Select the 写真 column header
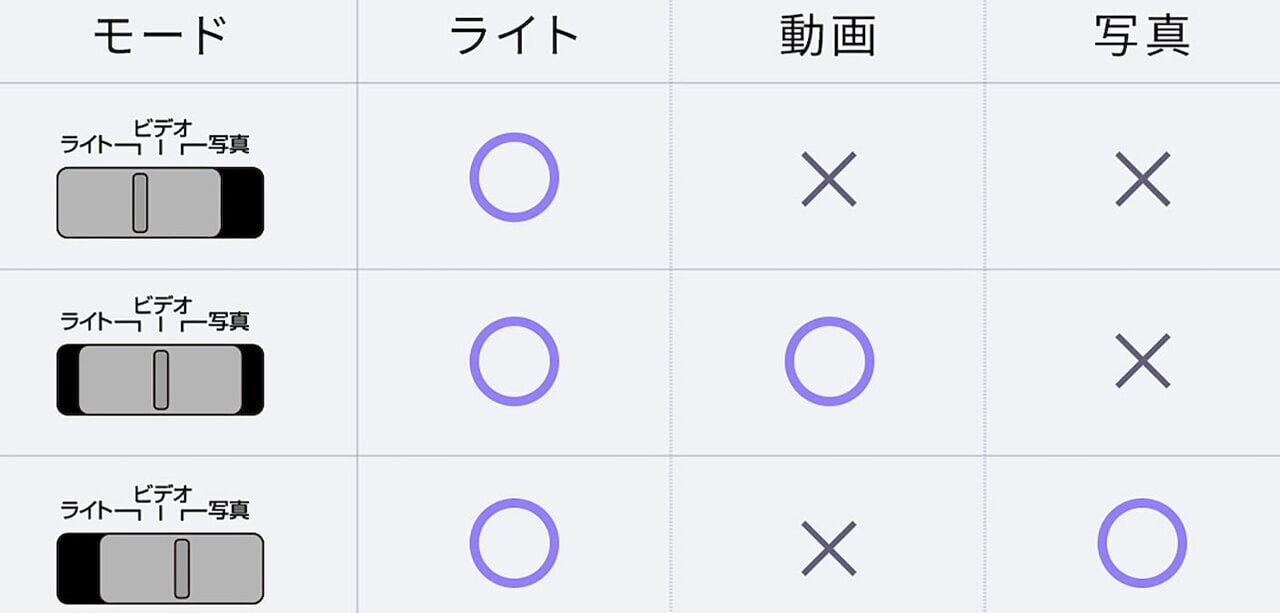Image resolution: width=1280 pixels, height=613 pixels. pos(1142,37)
